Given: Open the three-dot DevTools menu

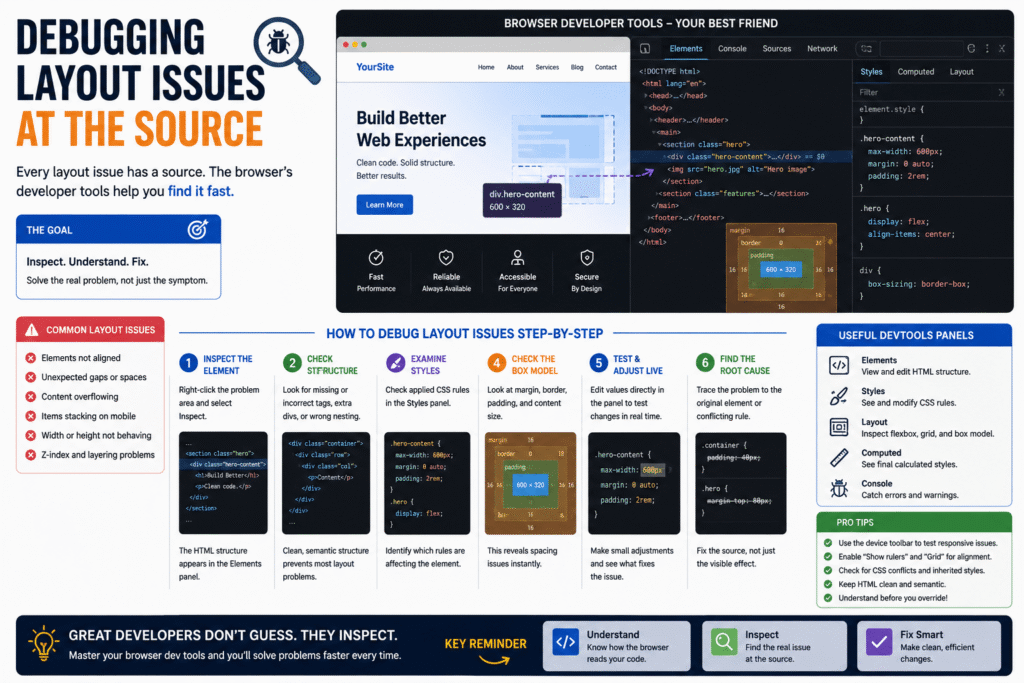Looking at the screenshot, I should pos(987,48).
